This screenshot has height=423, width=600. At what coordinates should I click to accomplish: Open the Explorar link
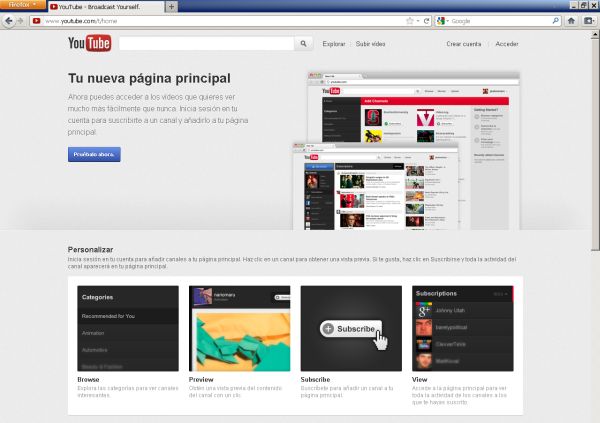(x=334, y=44)
